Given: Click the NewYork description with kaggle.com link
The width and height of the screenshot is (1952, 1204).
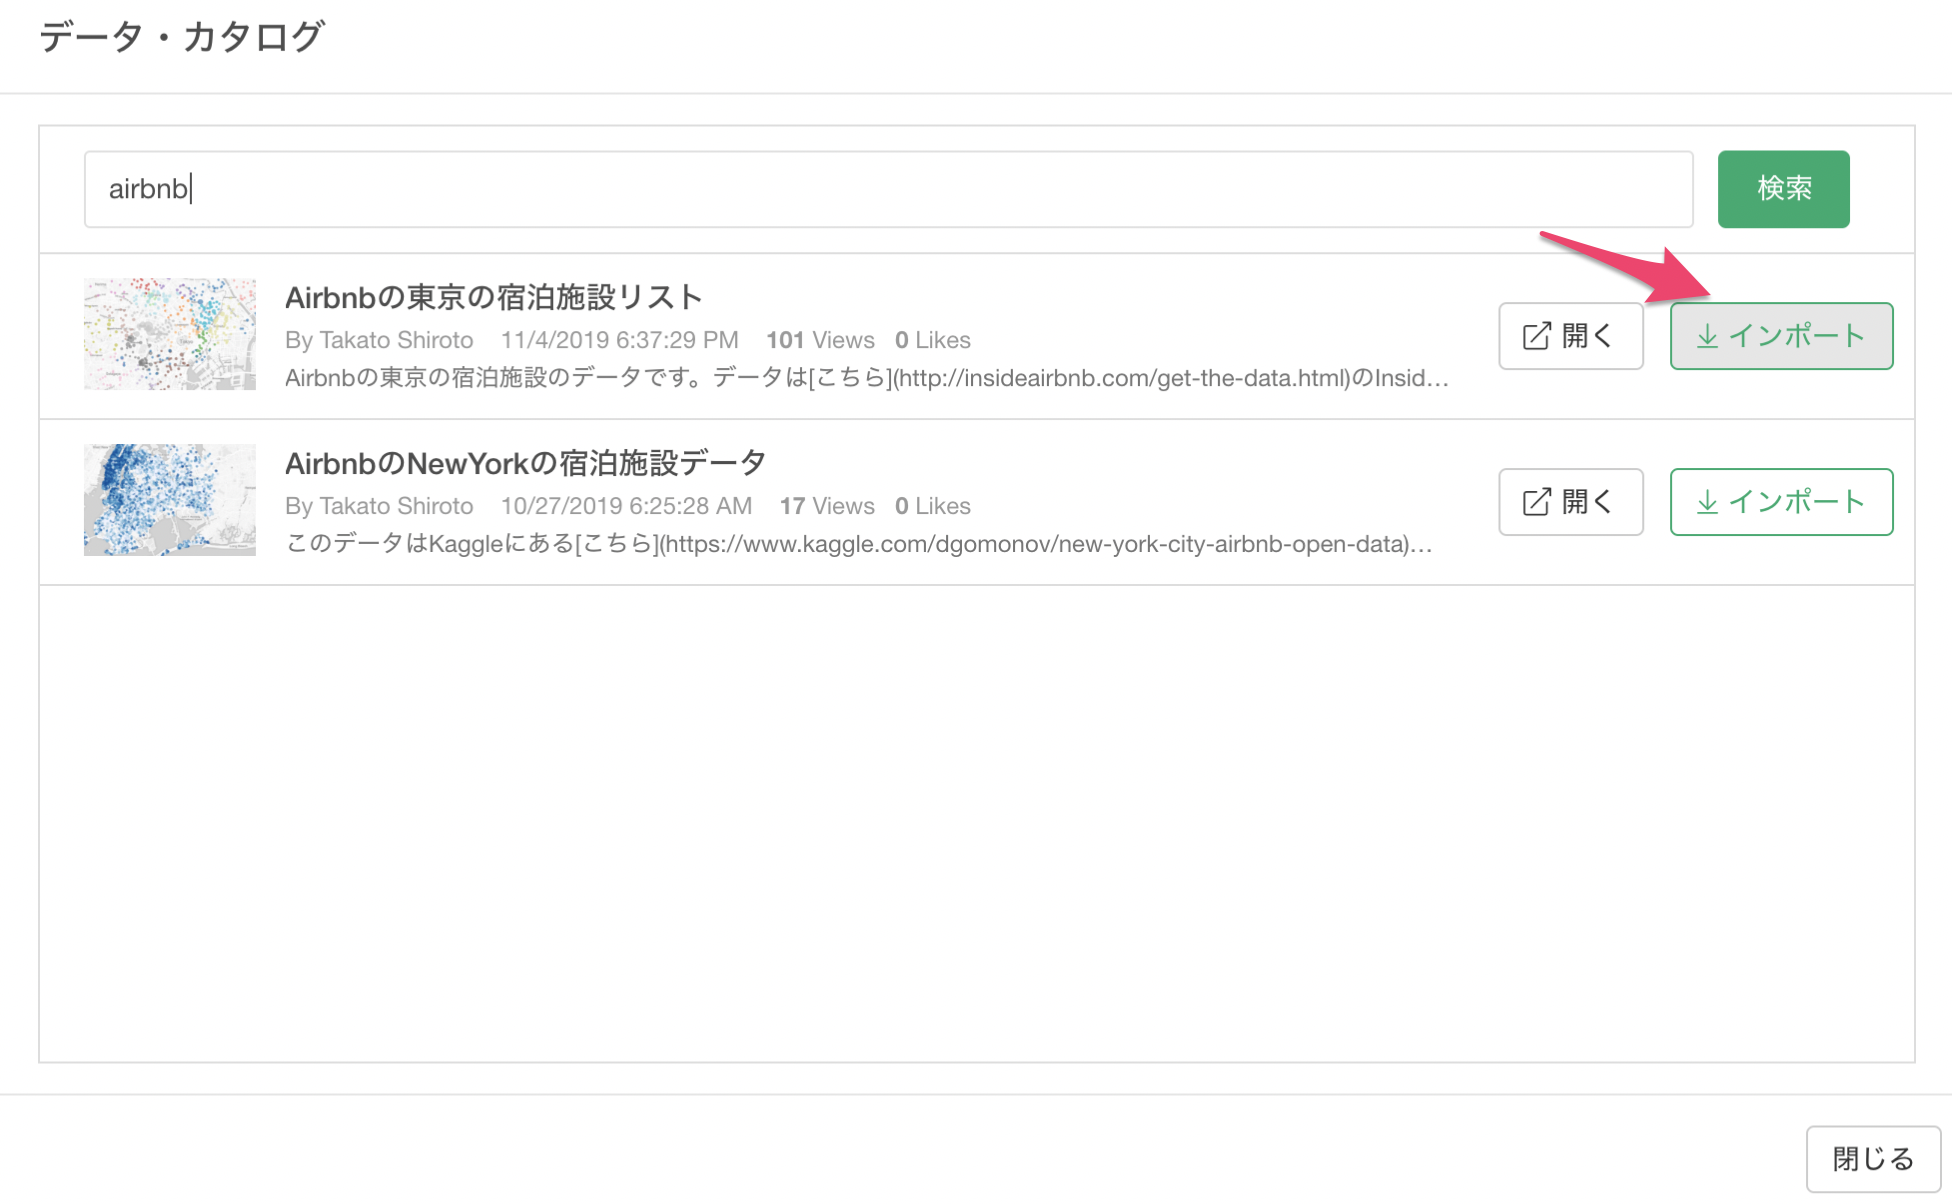Looking at the screenshot, I should tap(859, 544).
